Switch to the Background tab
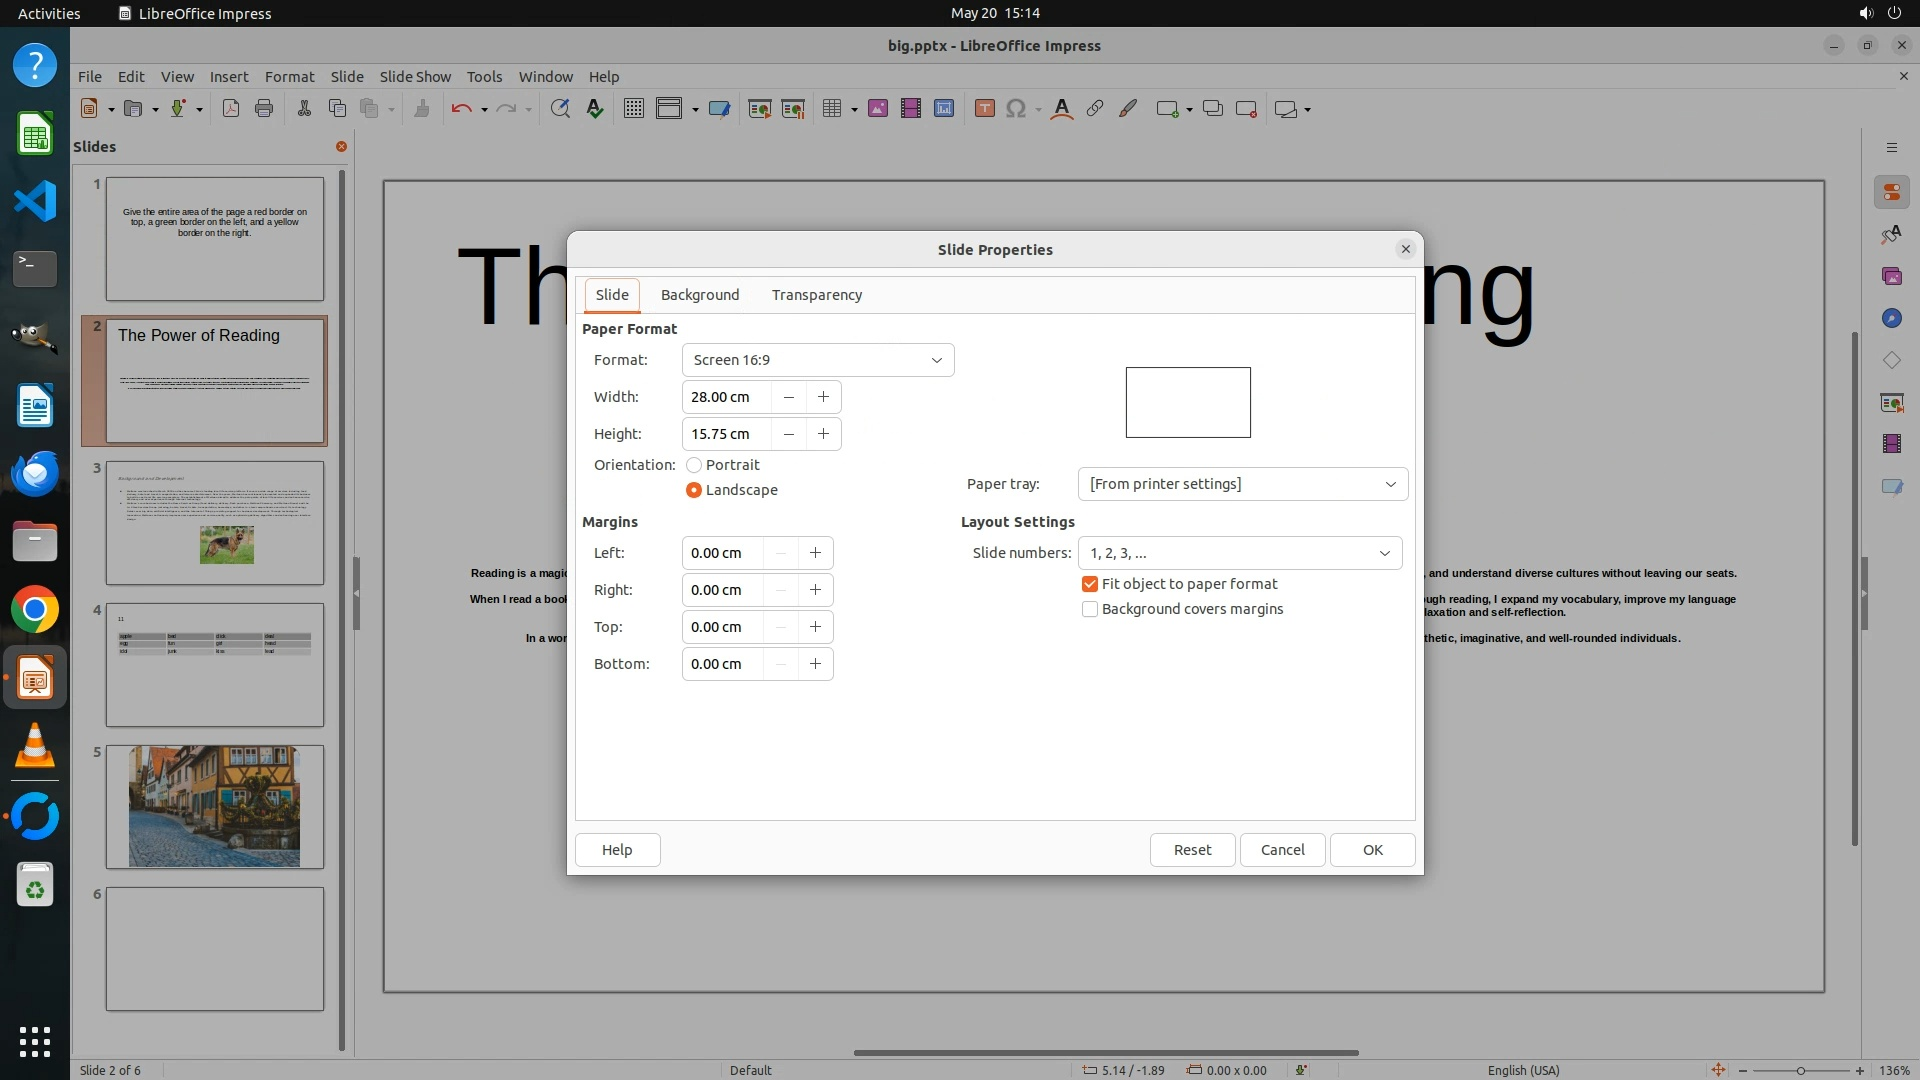This screenshot has width=1920, height=1080. 700,295
